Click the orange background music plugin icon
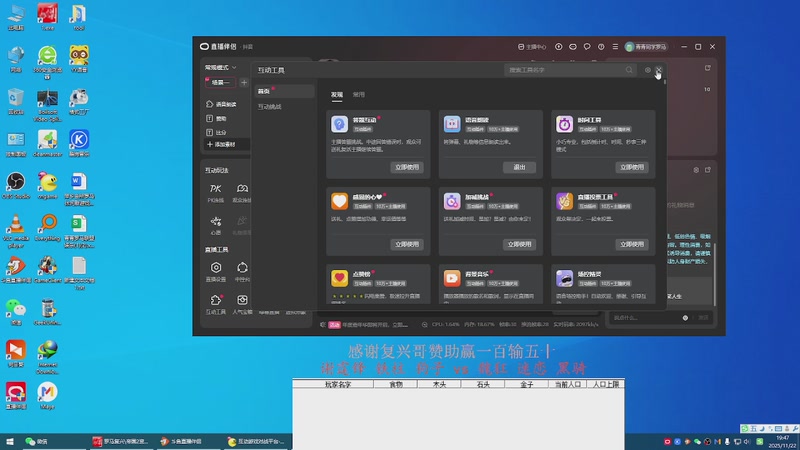 tap(452, 278)
